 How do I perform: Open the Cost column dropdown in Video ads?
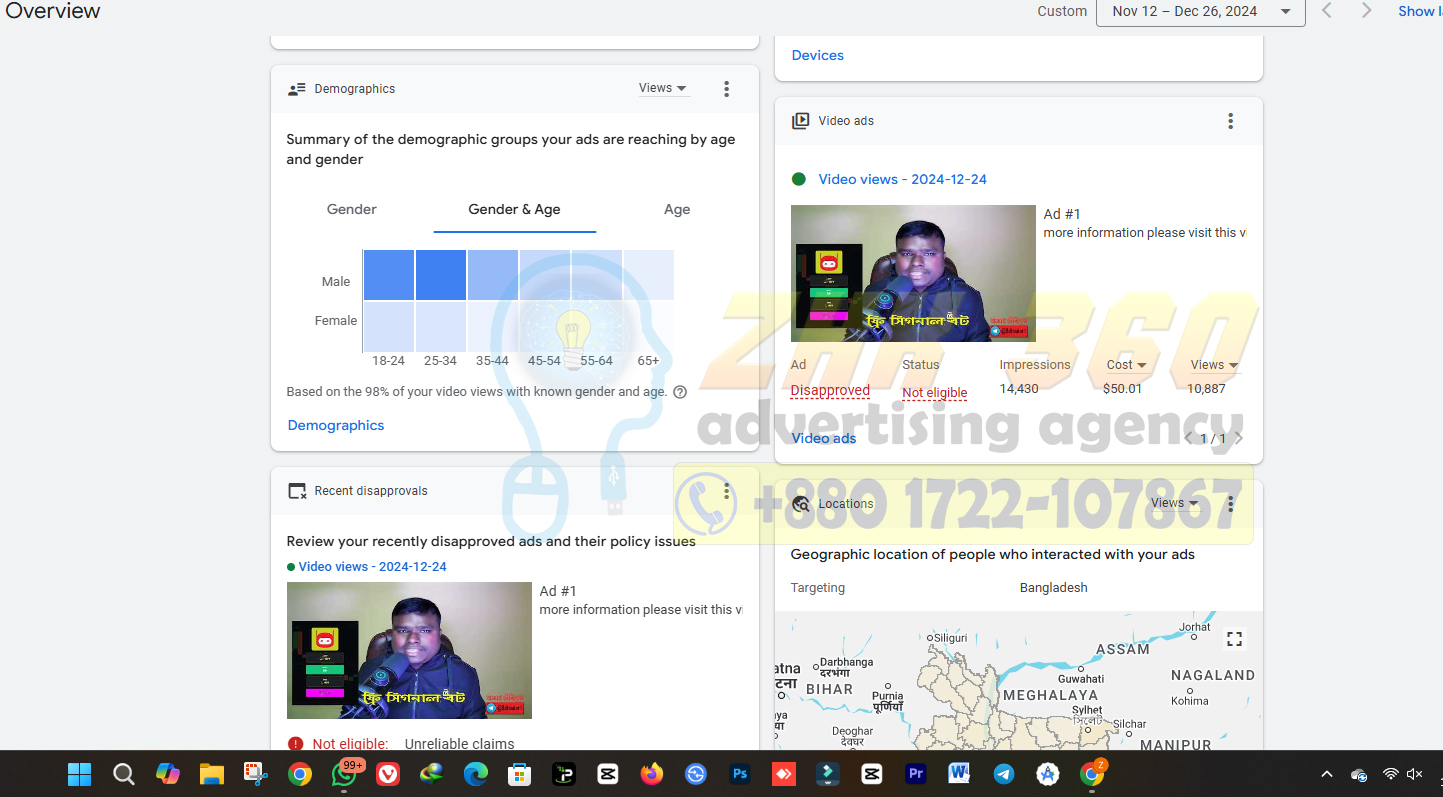tap(1126, 365)
